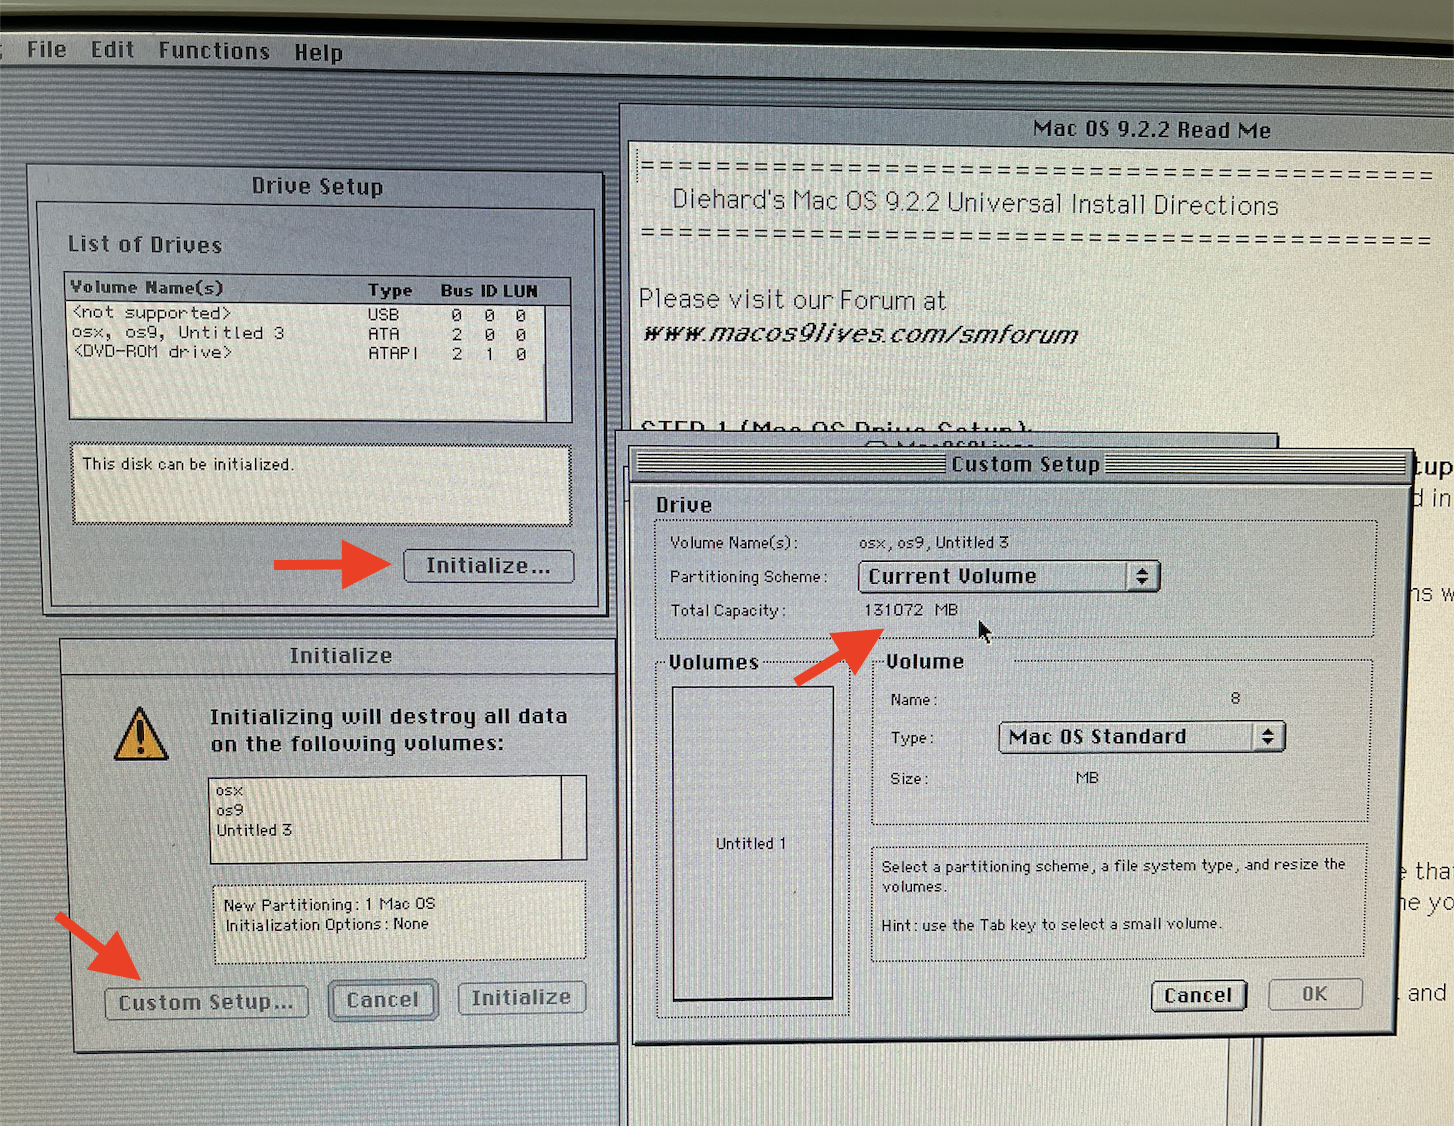This screenshot has width=1454, height=1126.
Task: Click the Mac OS 9.2.2 Read Me title bar
Action: [1038, 129]
